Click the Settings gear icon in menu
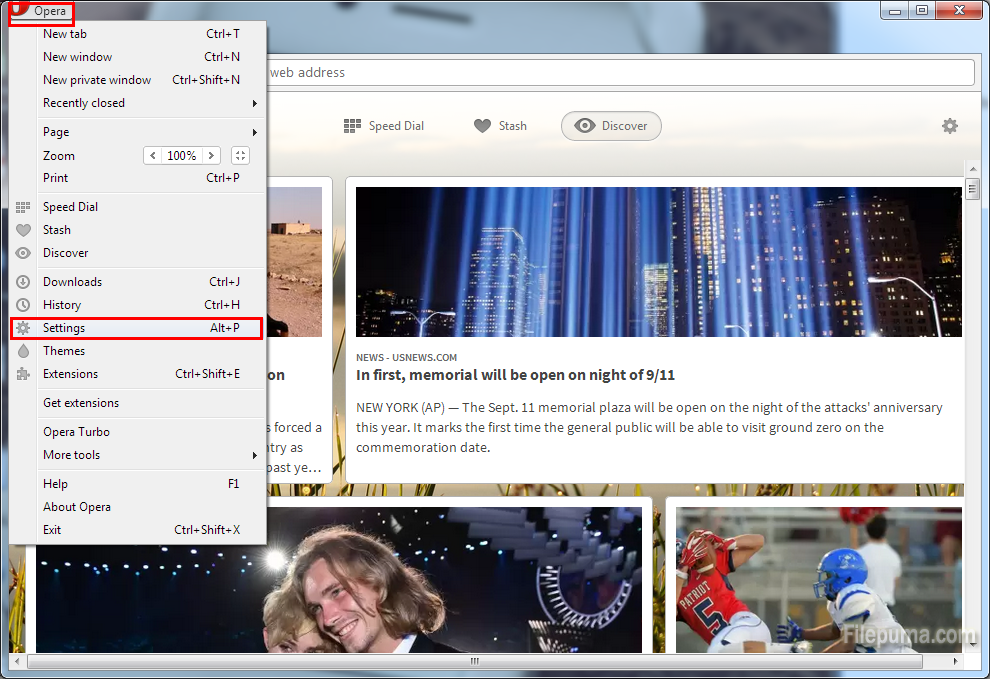Screen dimensions: 990x679 [23, 328]
